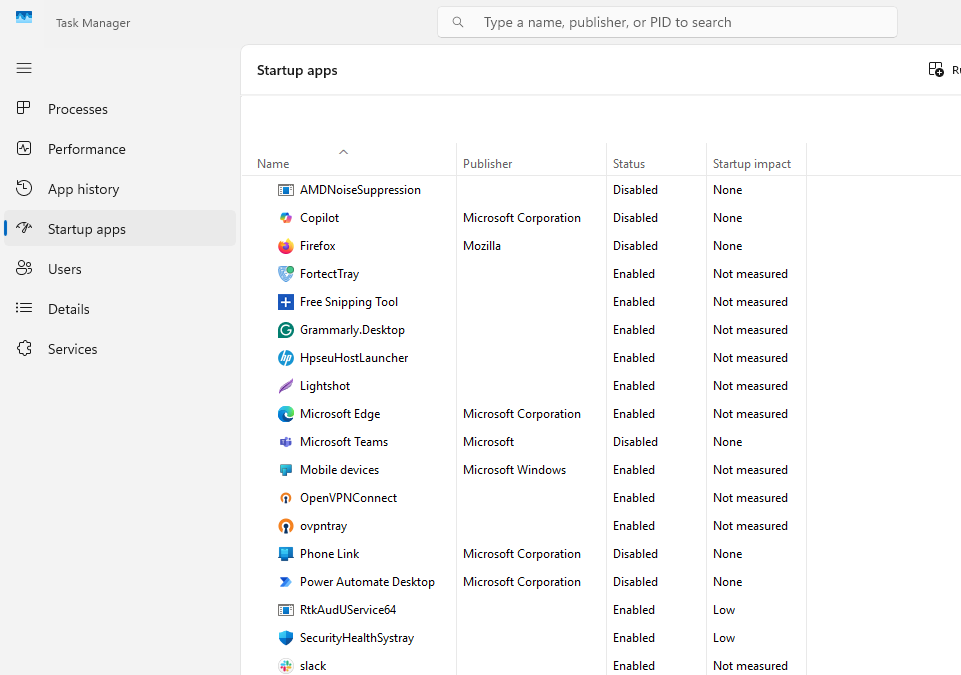Open the Services gear icon
This screenshot has height=675, width=961.
24,348
